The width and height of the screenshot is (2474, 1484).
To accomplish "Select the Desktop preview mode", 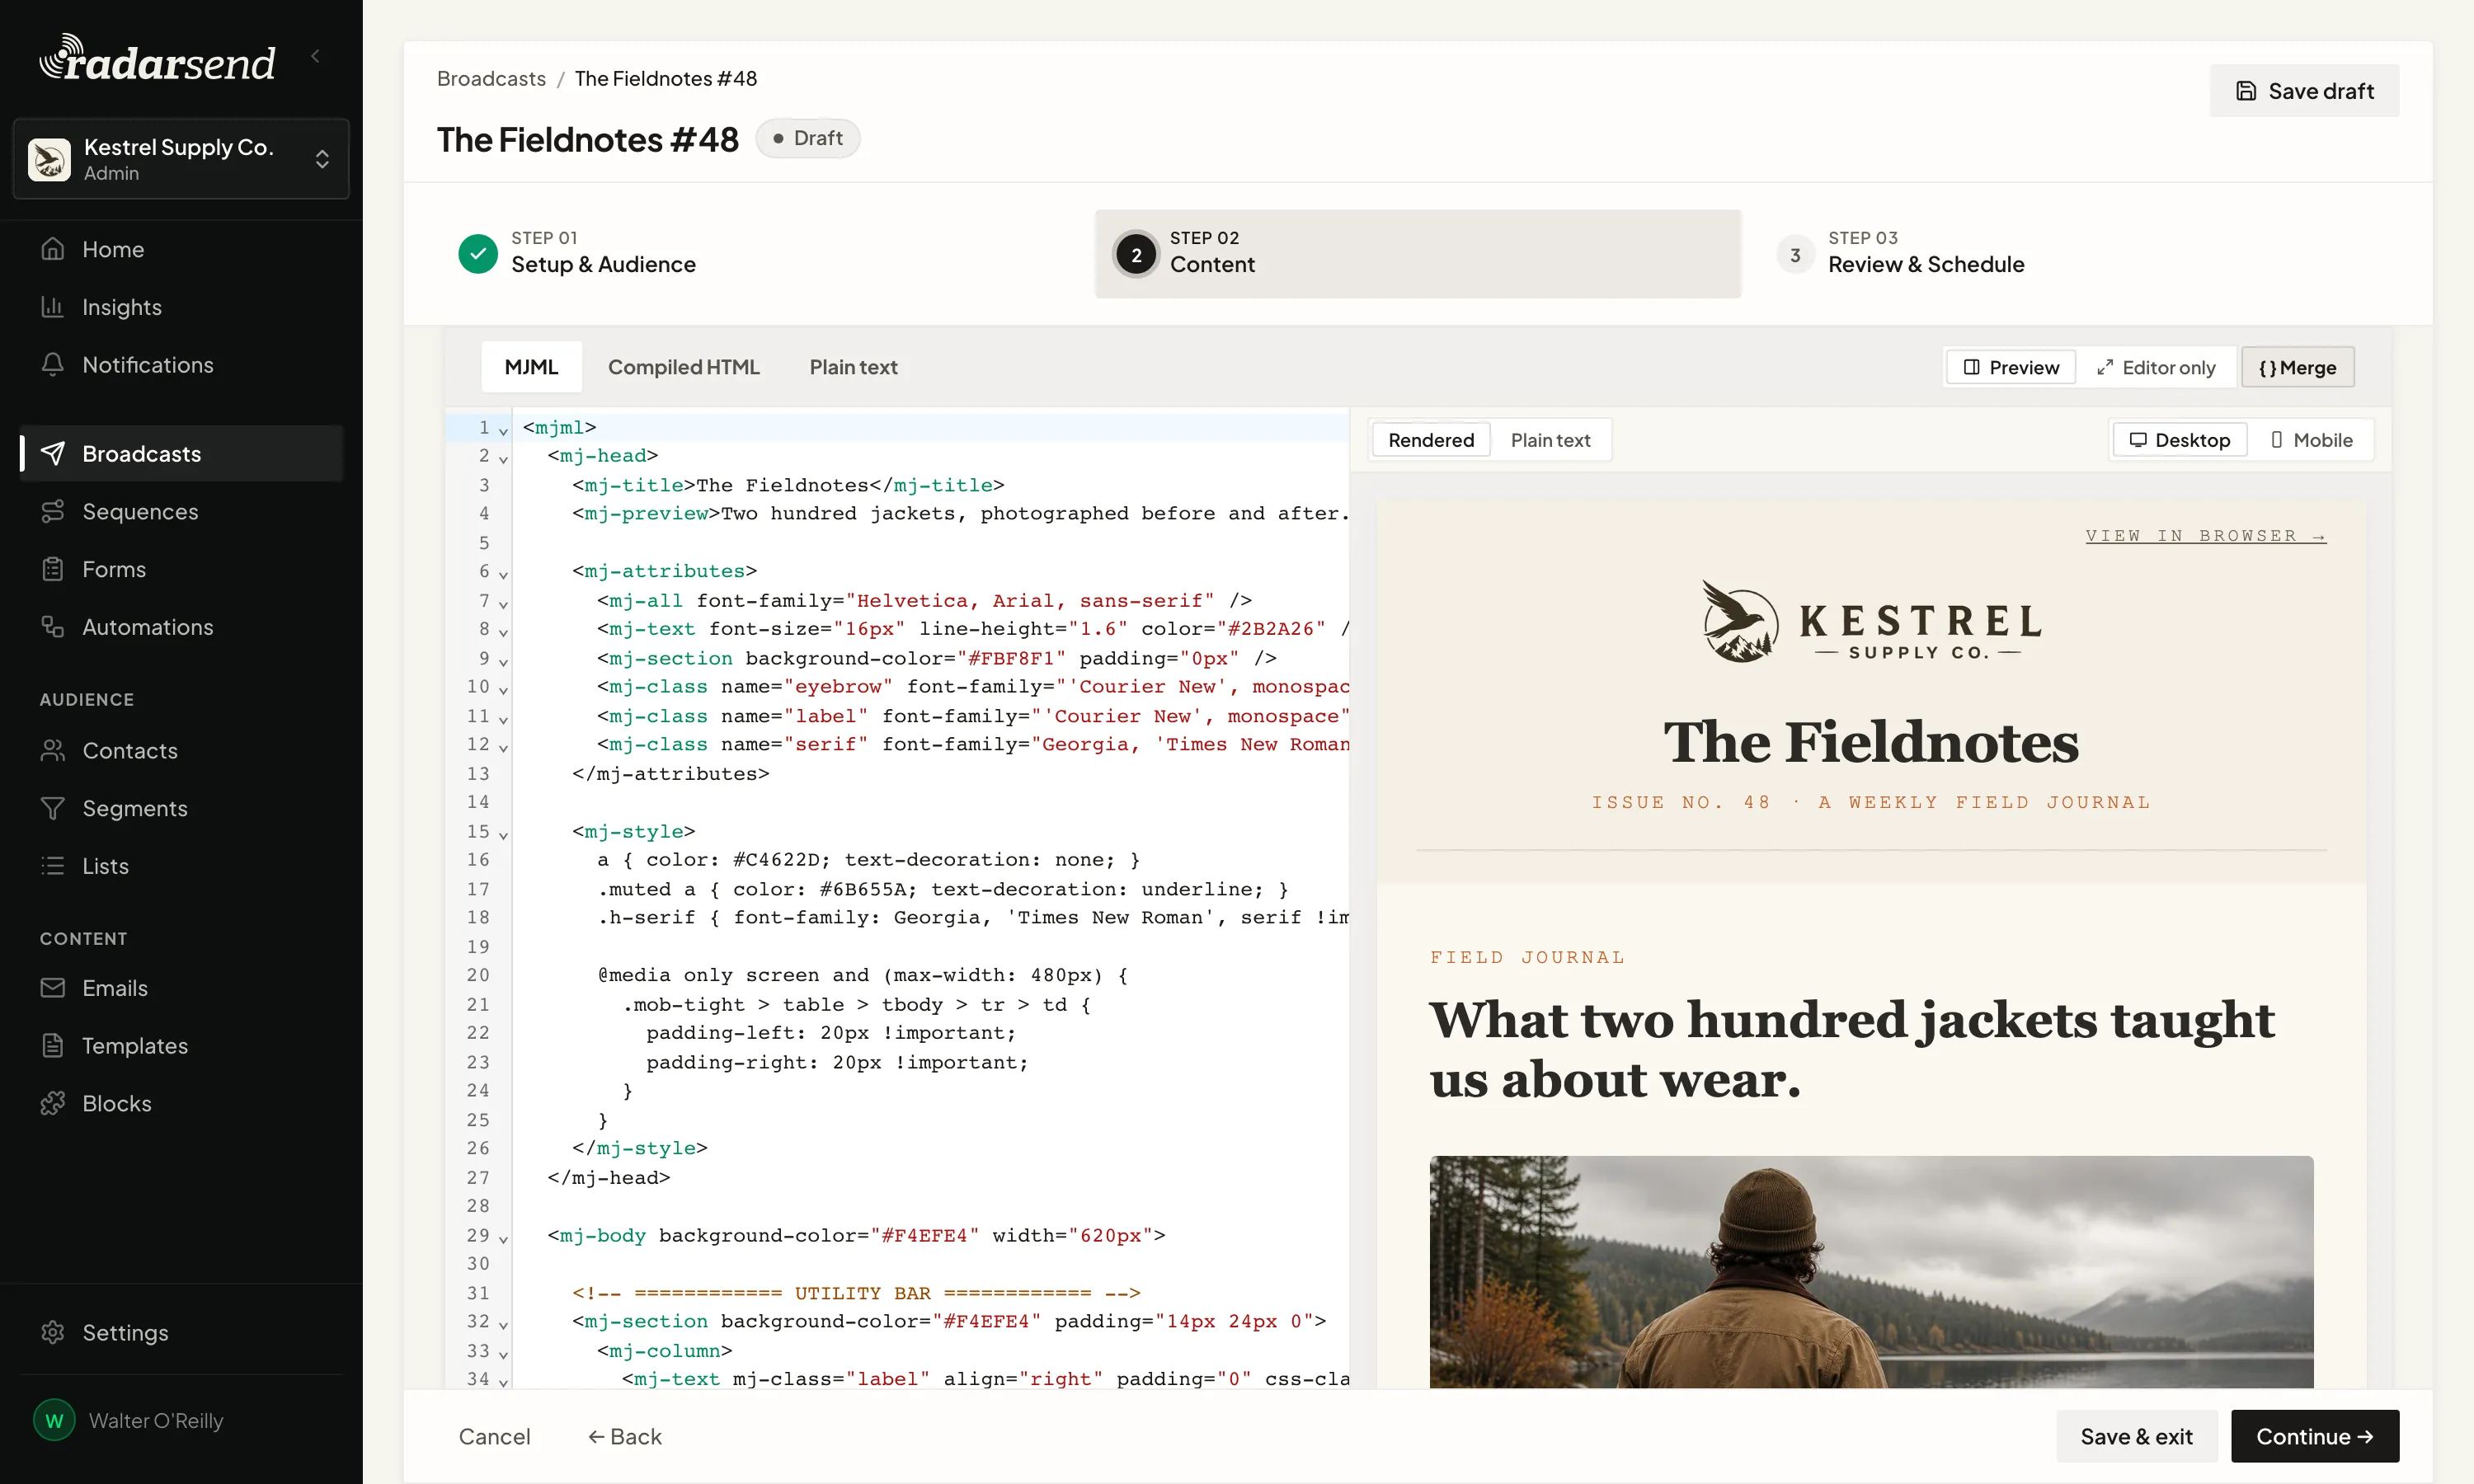I will (2180, 440).
